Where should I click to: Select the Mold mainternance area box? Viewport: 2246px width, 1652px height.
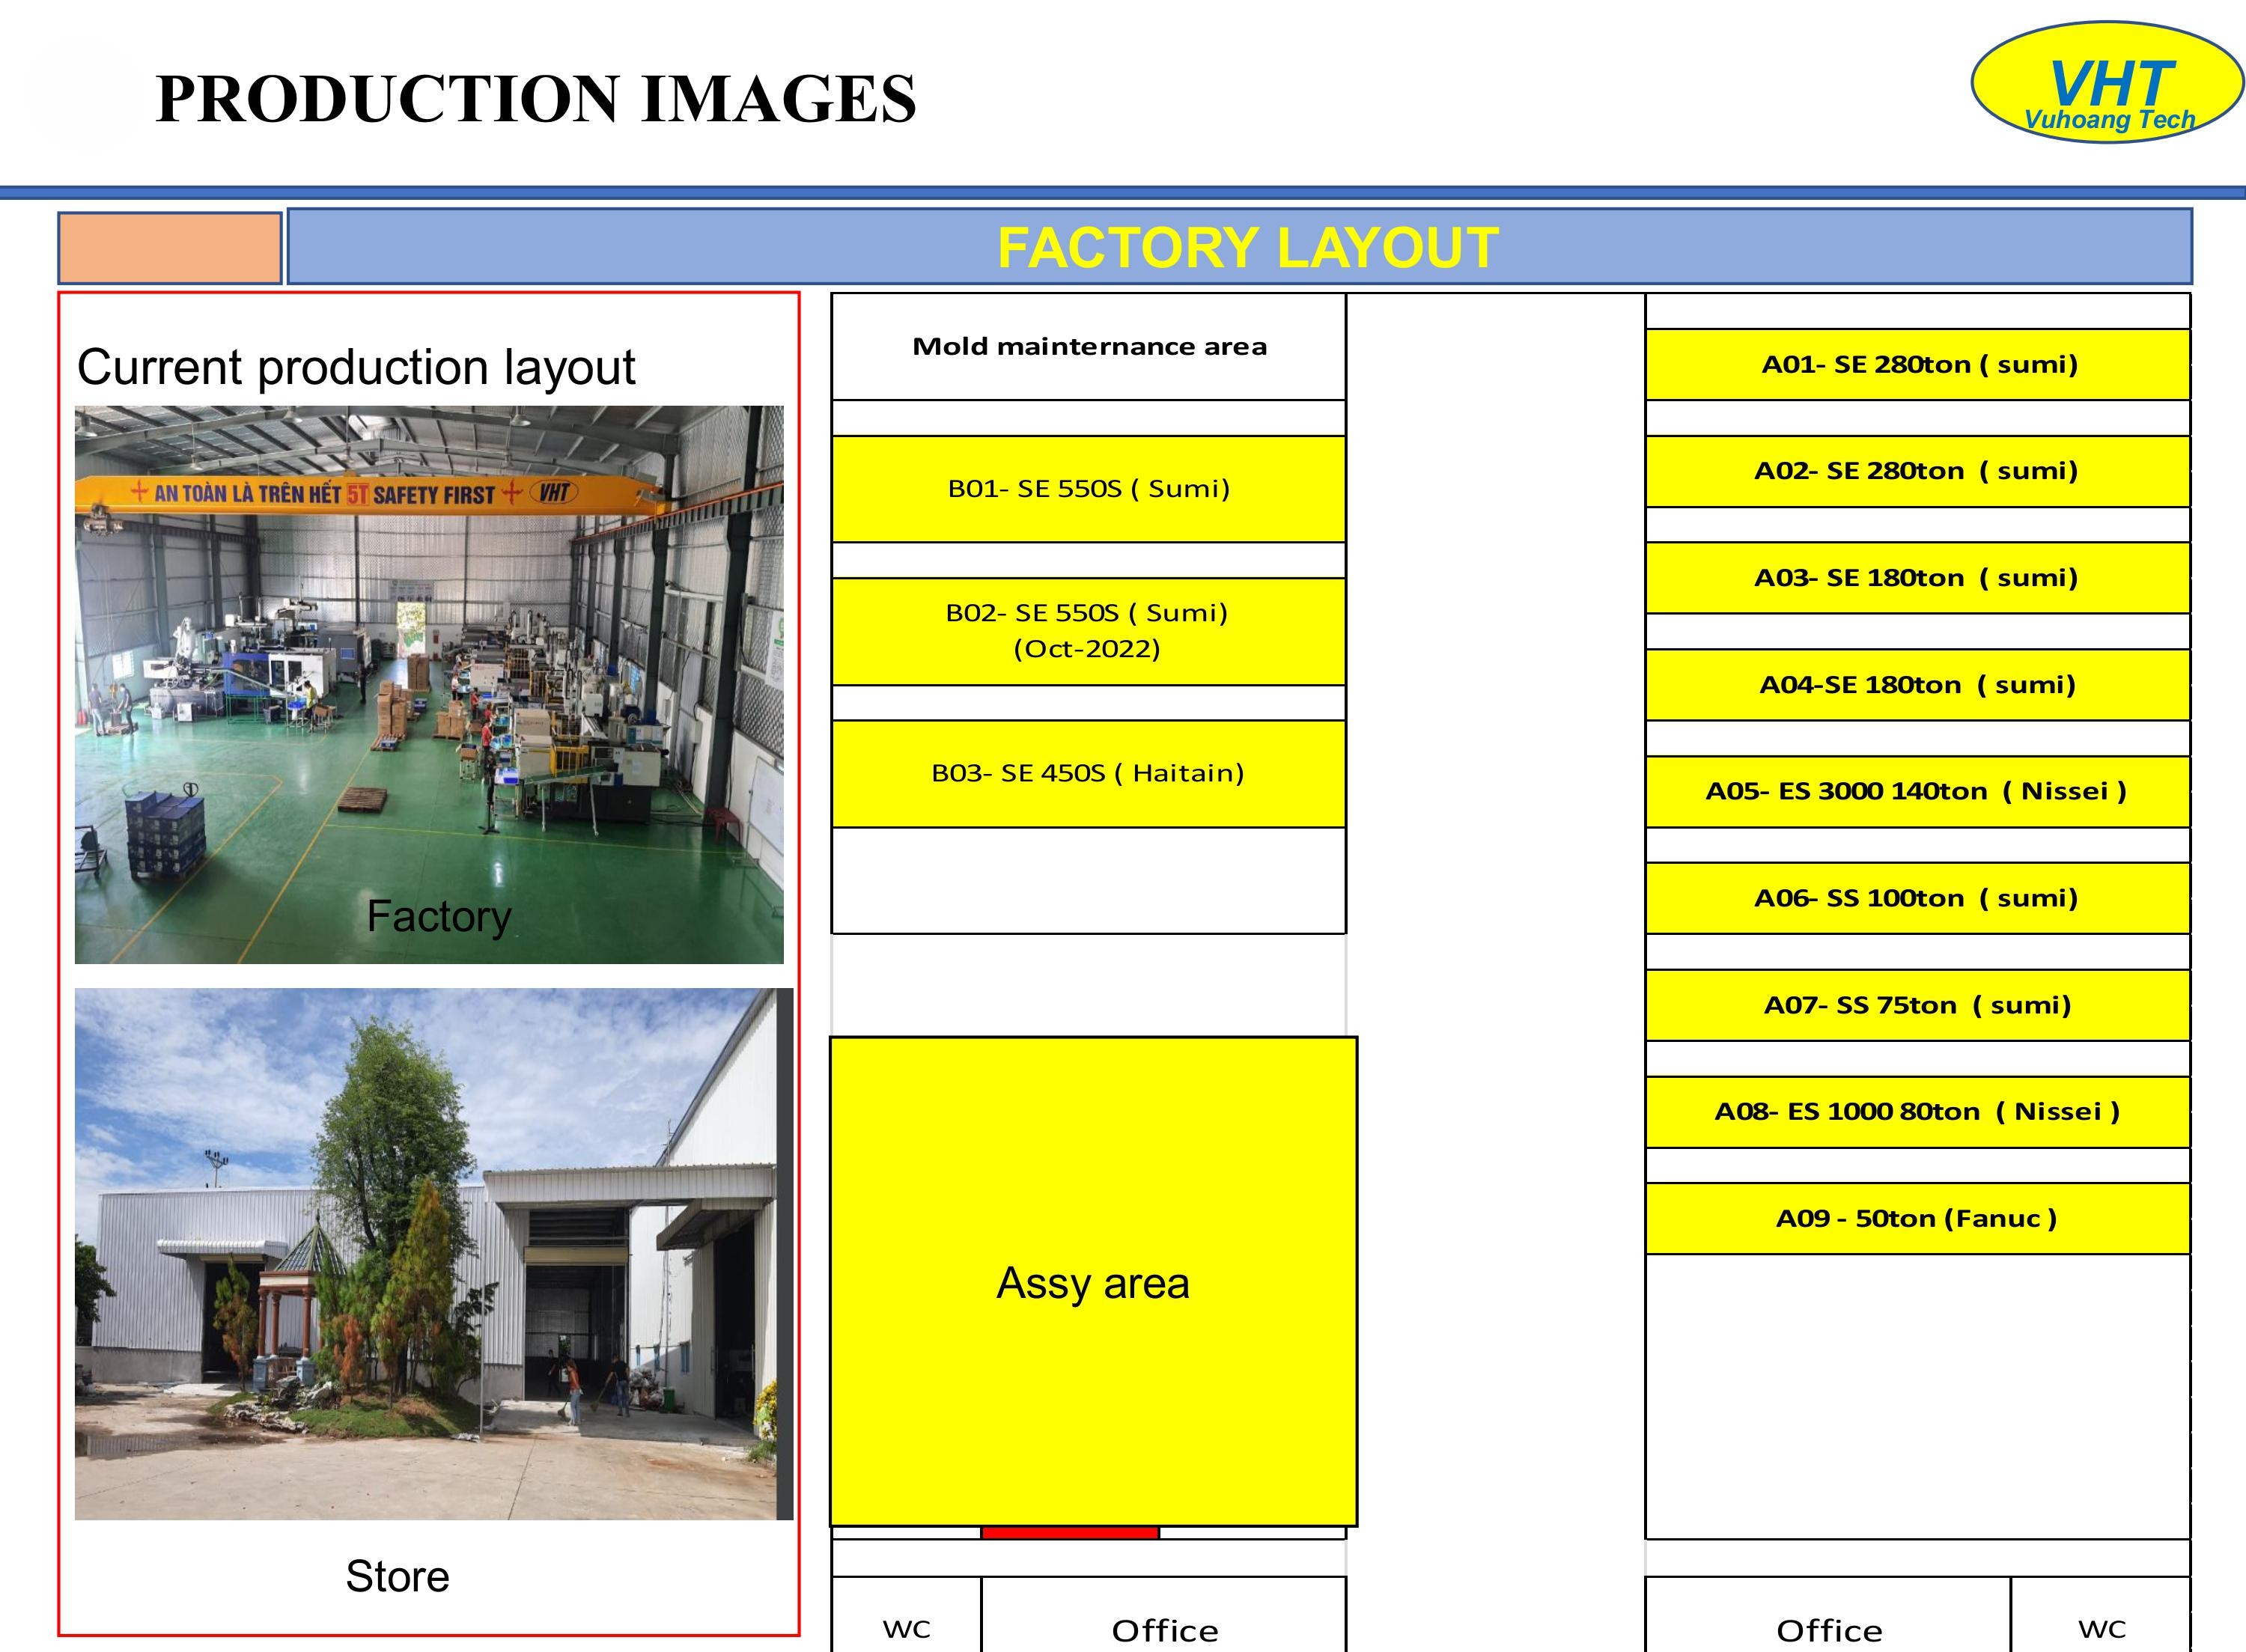coord(1088,346)
